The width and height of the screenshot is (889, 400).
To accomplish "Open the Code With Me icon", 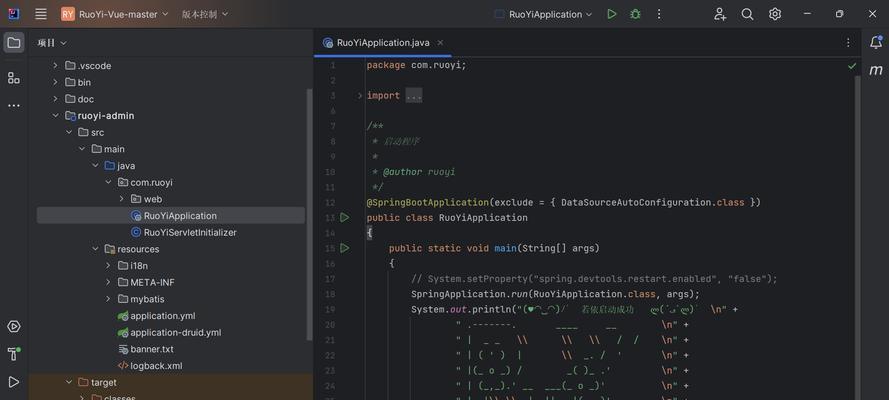I will tap(720, 14).
